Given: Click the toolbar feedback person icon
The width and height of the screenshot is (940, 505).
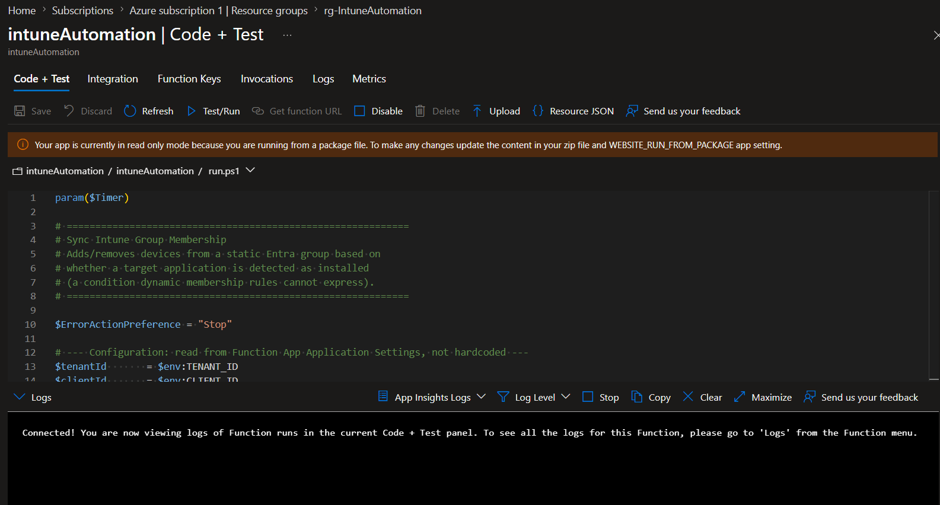Looking at the screenshot, I should pos(632,111).
